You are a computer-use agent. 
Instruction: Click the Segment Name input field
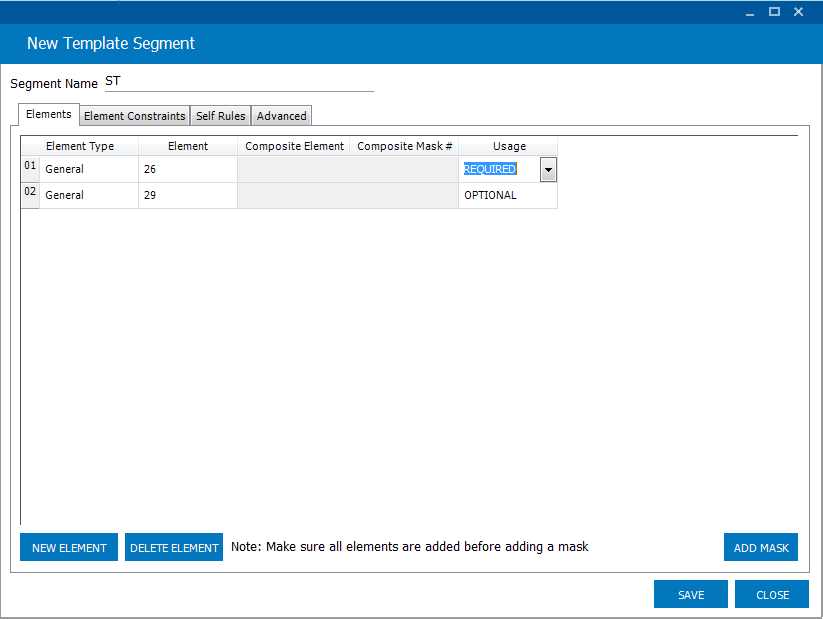(239, 82)
